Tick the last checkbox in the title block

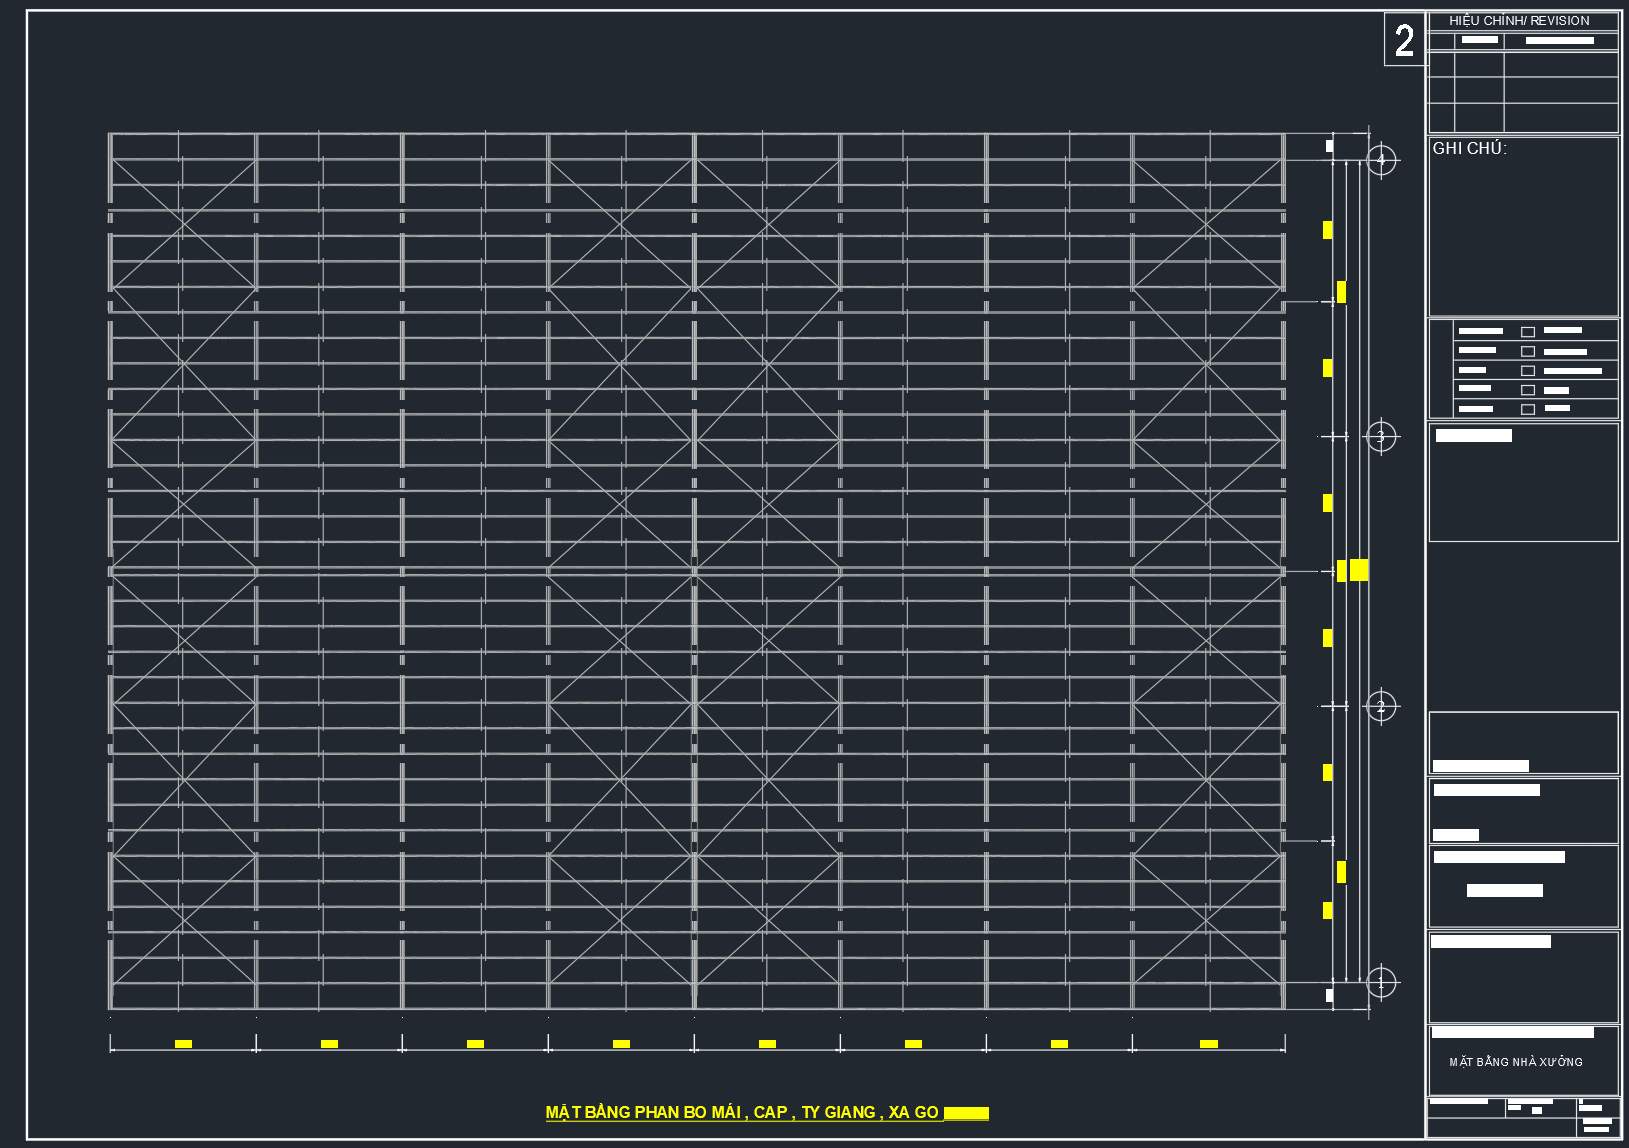click(x=1527, y=409)
